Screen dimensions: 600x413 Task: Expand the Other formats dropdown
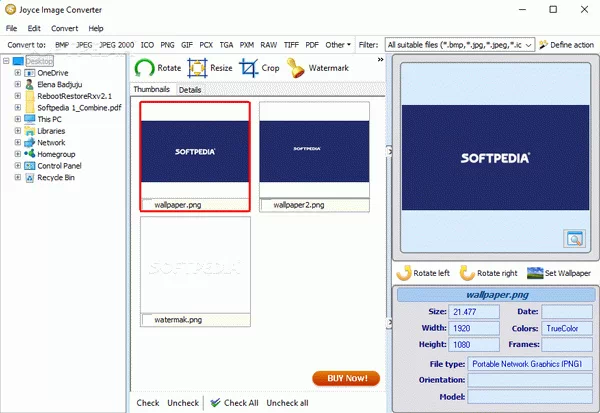[x=338, y=45]
